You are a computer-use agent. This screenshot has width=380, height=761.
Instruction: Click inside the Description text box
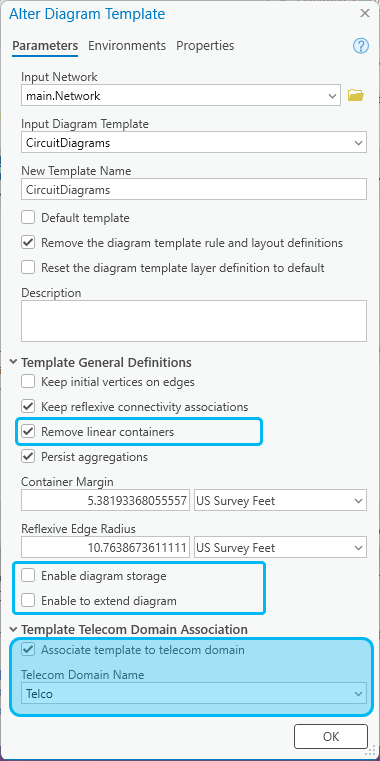194,321
